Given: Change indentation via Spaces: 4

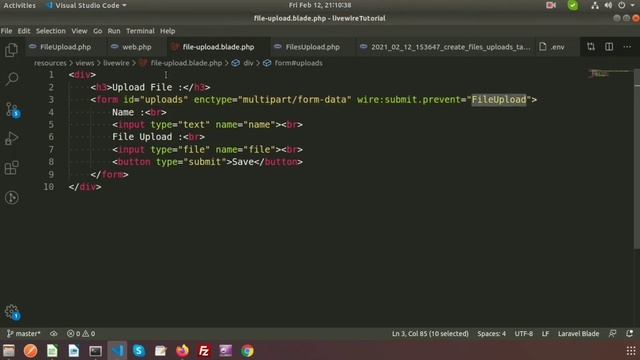Looking at the screenshot, I should [491, 334].
